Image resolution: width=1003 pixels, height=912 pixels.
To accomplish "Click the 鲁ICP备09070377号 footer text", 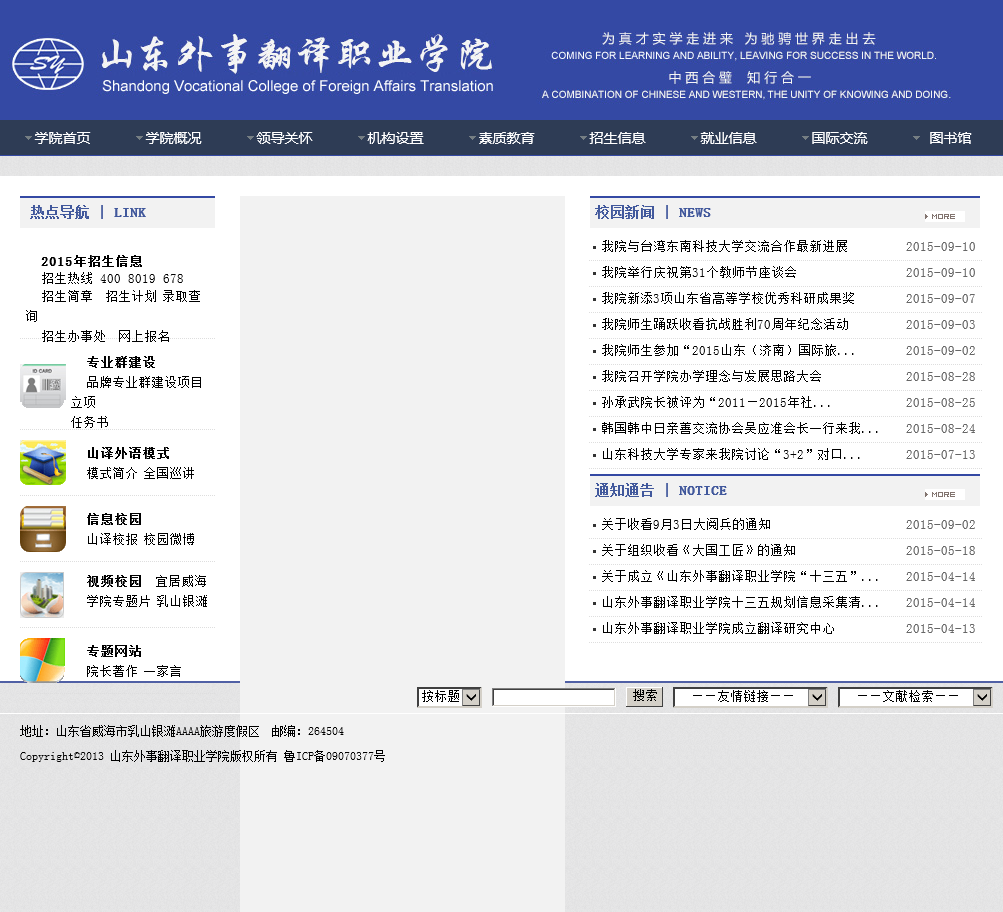I will 334,756.
